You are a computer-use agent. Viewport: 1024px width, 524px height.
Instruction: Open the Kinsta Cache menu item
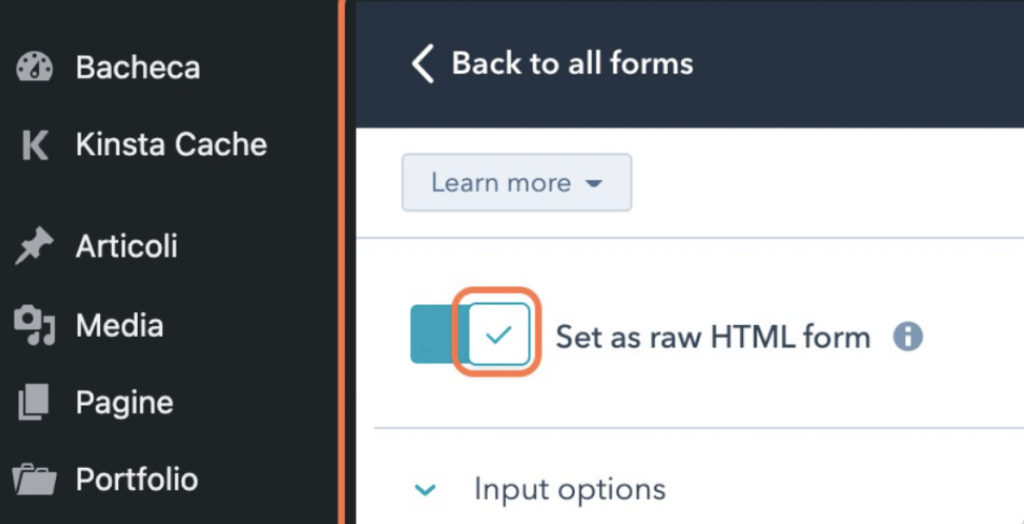pyautogui.click(x=171, y=145)
